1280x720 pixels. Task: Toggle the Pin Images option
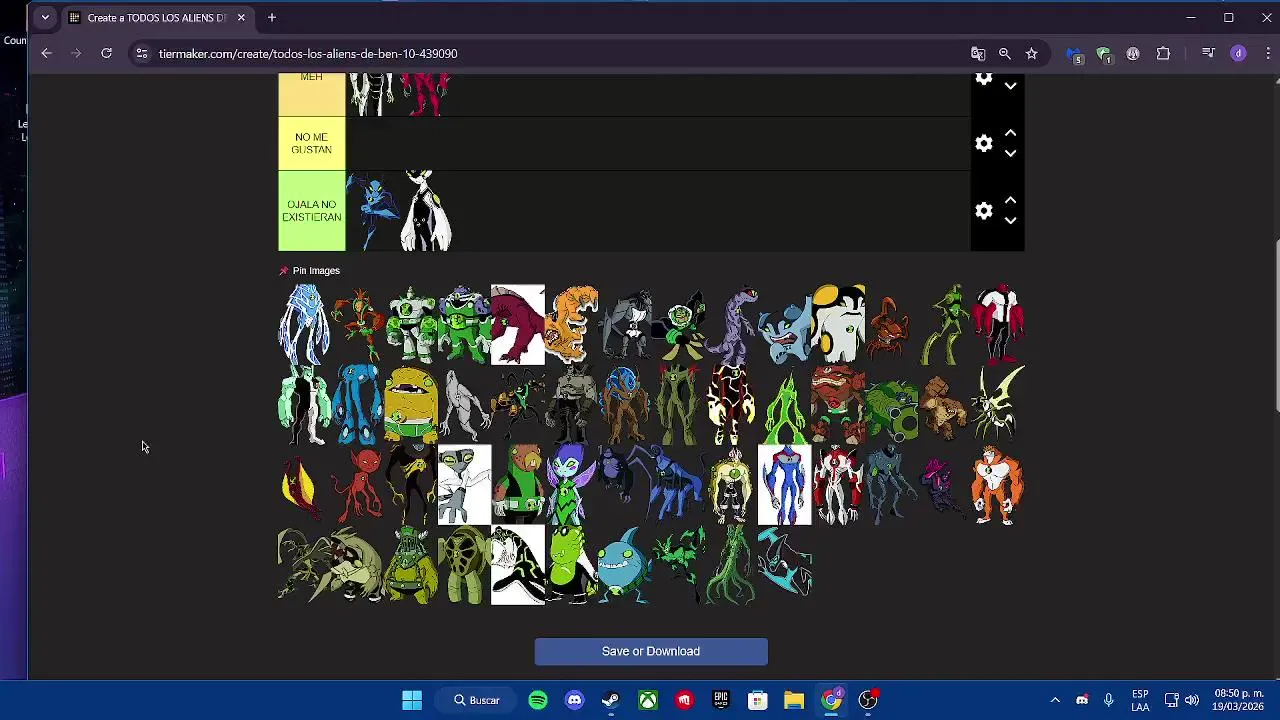tap(310, 271)
